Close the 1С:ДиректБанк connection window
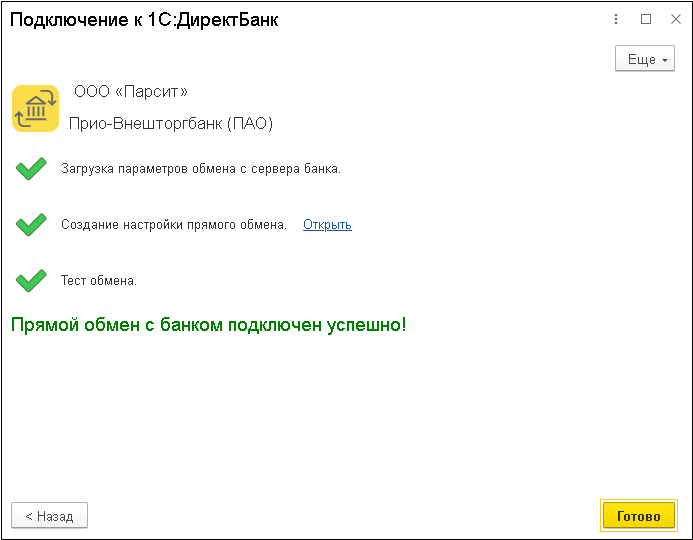The width and height of the screenshot is (693, 540). coord(676,19)
